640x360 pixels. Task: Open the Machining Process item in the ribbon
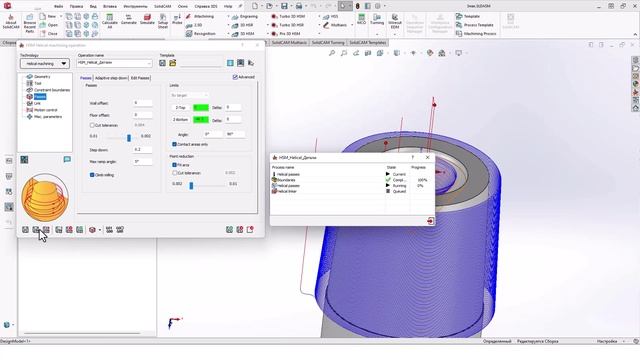click(x=476, y=33)
